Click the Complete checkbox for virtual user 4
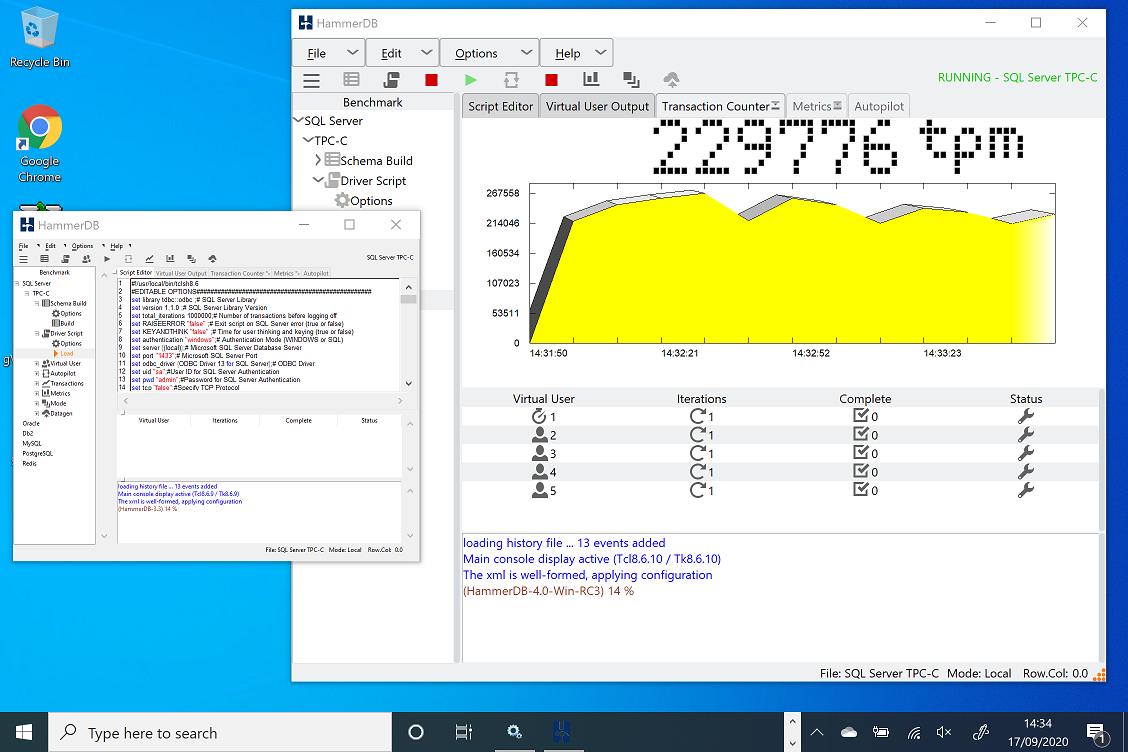Viewport: 1128px width, 752px height. pyautogui.click(x=860, y=472)
